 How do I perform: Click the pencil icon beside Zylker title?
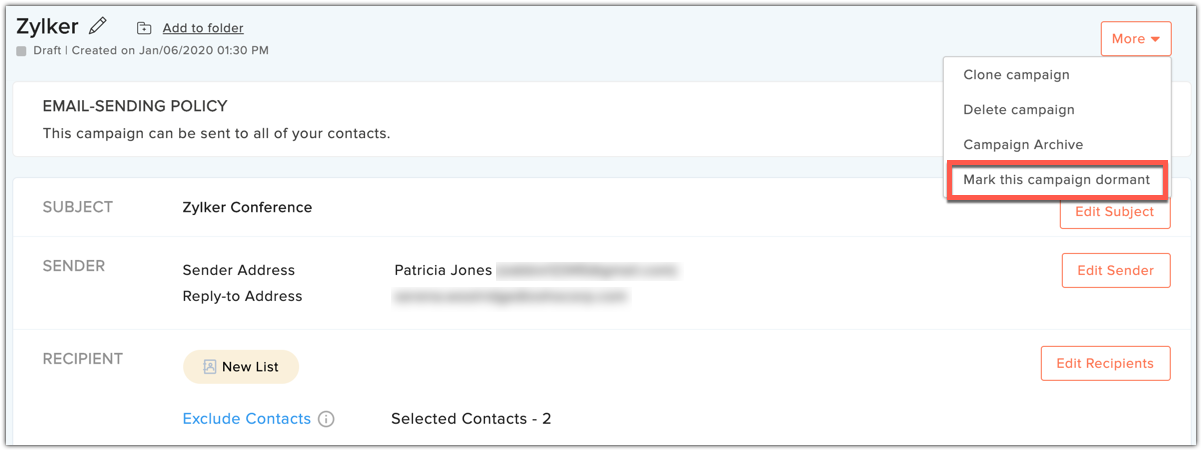(97, 26)
